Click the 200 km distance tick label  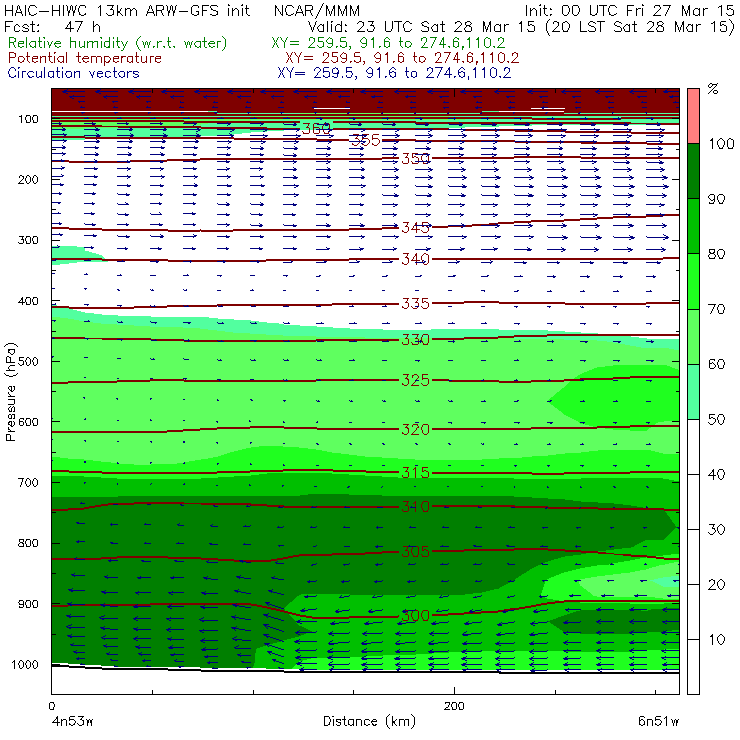point(454,706)
